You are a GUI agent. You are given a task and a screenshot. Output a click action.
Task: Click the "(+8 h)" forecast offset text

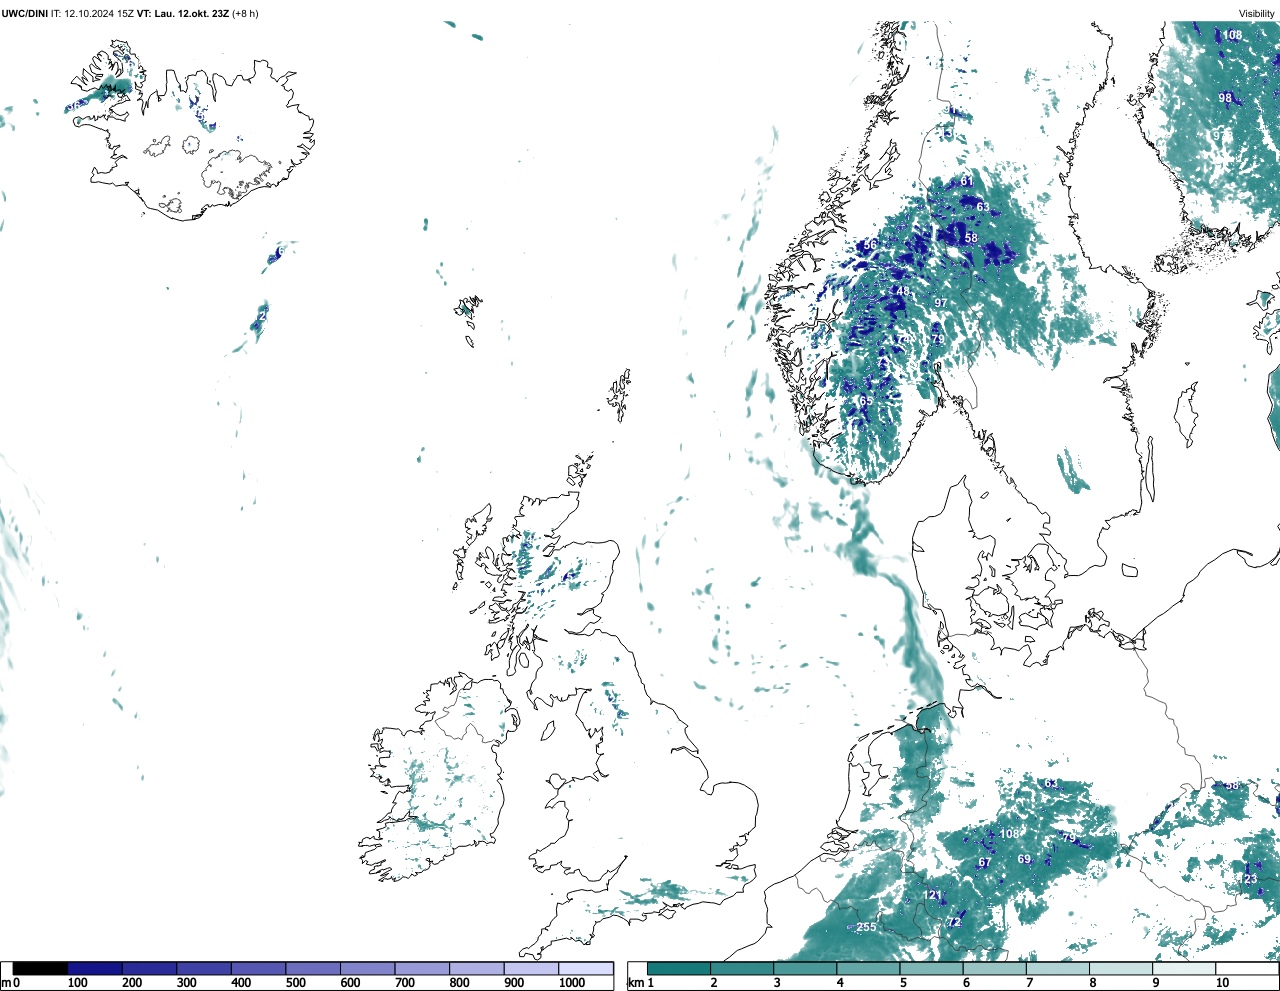click(245, 13)
